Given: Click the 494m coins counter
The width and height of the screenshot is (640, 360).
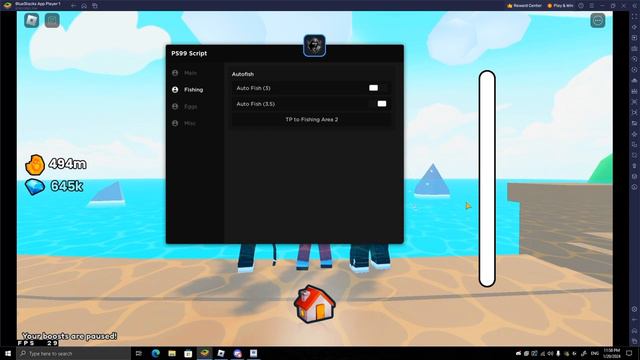Looking at the screenshot, I should click(x=67, y=164).
